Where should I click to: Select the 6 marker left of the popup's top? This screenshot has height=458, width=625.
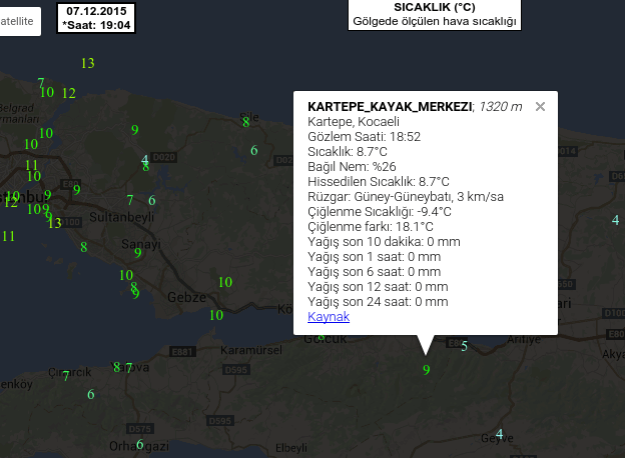coord(254,151)
